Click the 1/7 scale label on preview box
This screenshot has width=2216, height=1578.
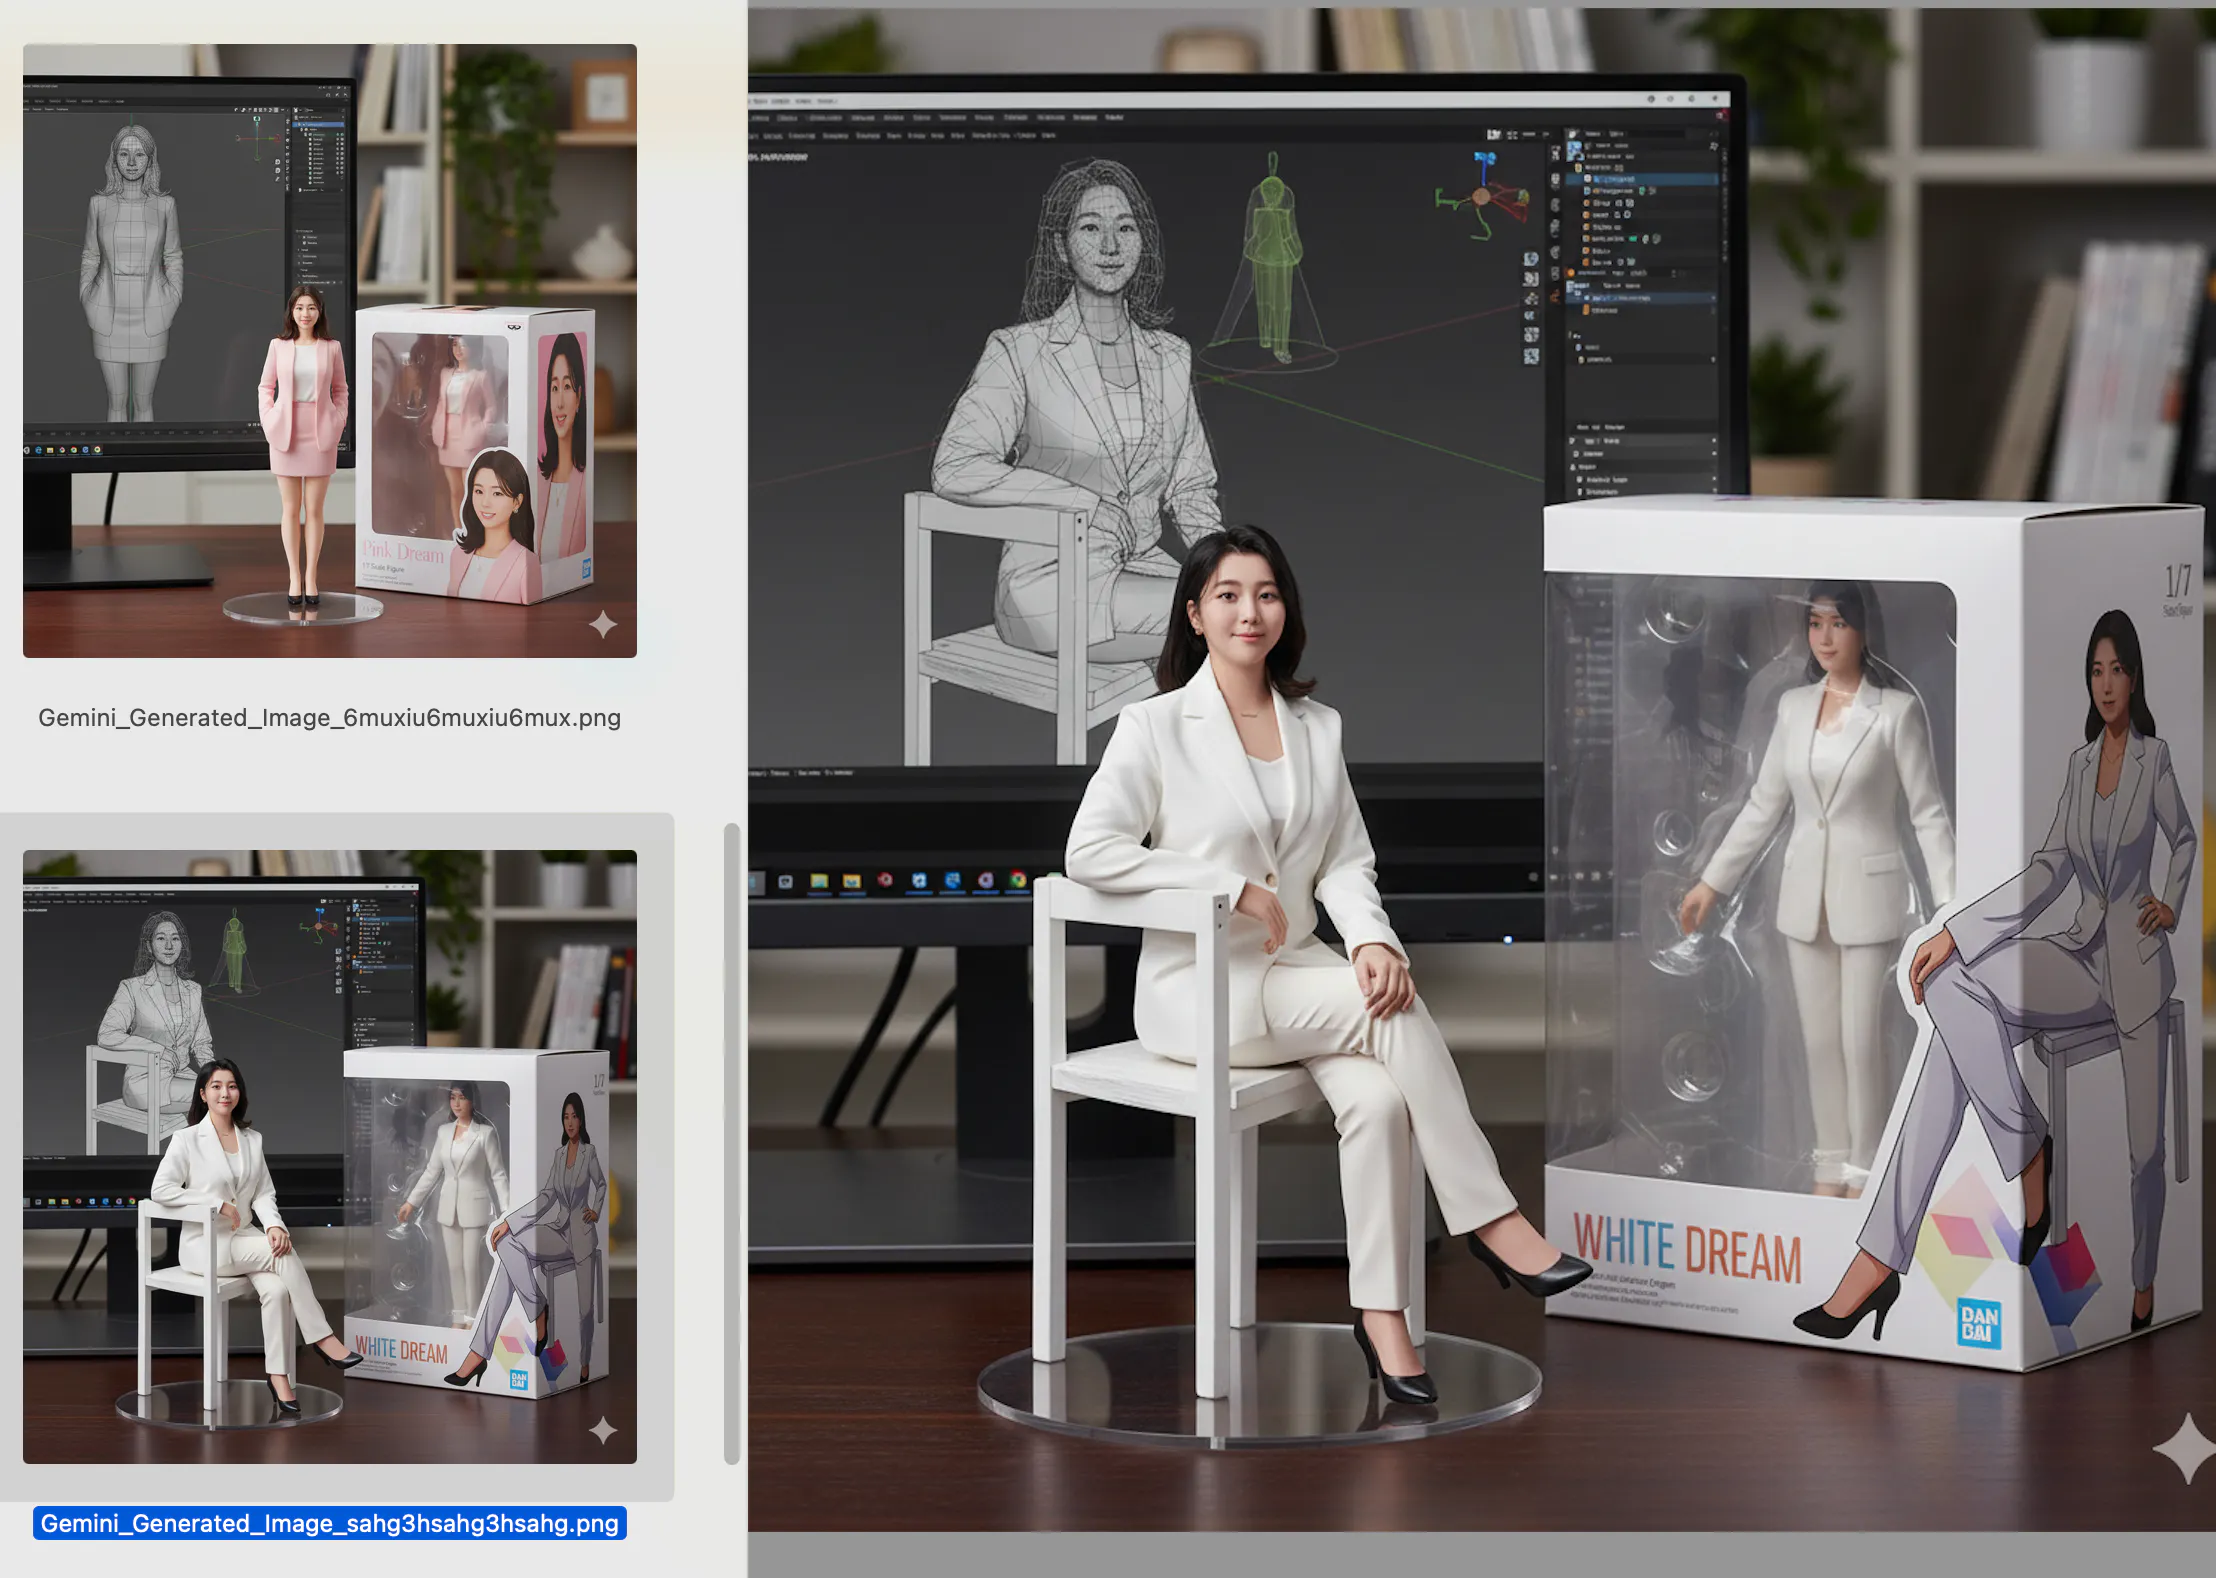2177,580
